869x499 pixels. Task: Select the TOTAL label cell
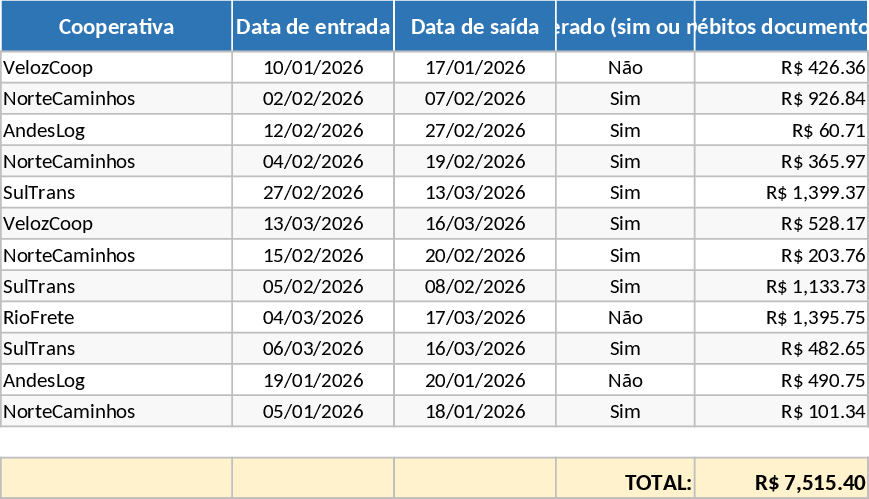pyautogui.click(x=625, y=482)
